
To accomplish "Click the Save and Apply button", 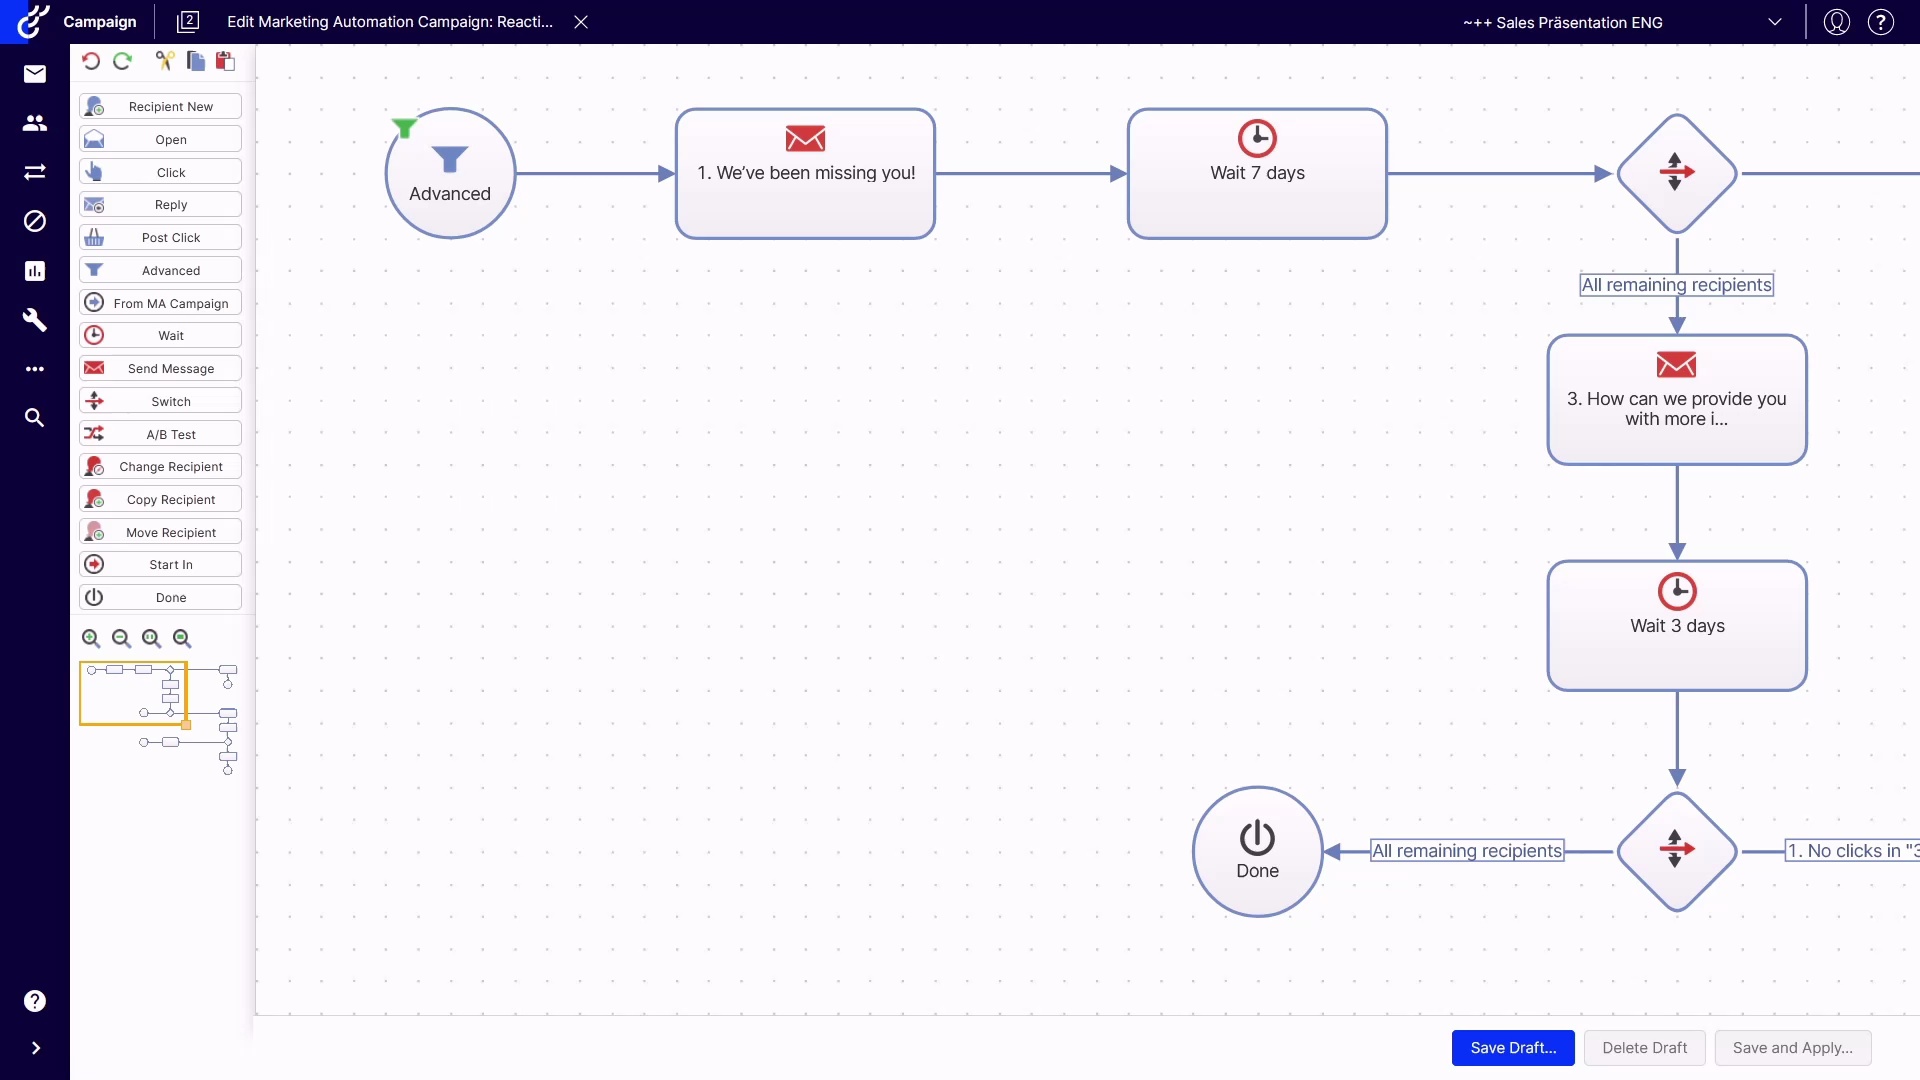I will tap(1792, 1047).
